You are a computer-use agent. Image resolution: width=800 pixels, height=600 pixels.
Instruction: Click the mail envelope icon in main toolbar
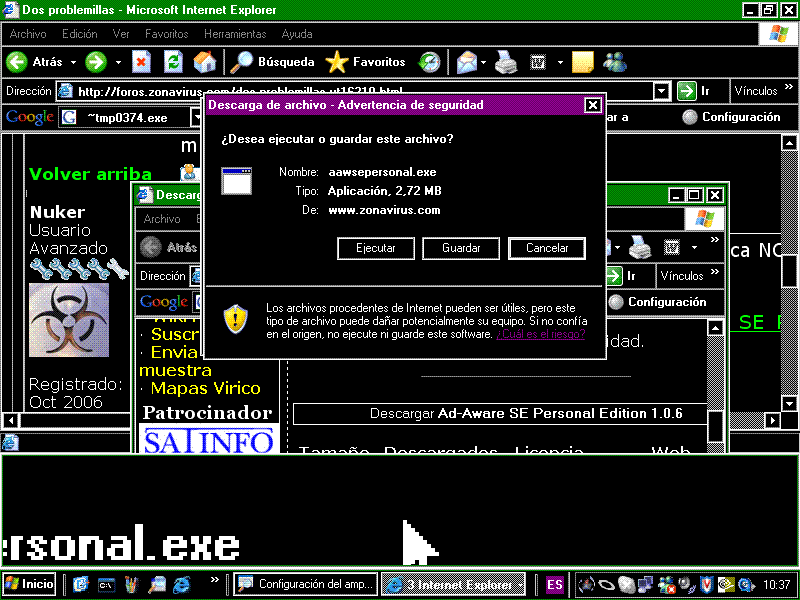pos(467,62)
